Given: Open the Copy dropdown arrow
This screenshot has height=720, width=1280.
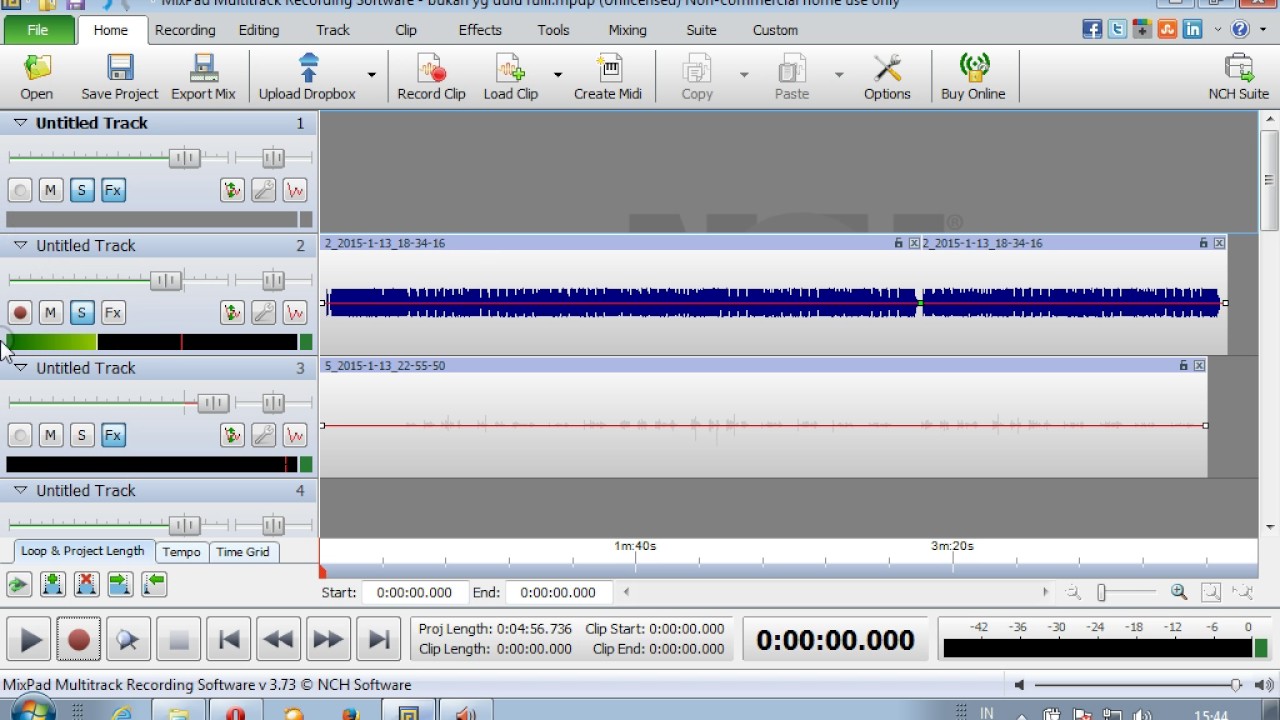Looking at the screenshot, I should coord(744,75).
